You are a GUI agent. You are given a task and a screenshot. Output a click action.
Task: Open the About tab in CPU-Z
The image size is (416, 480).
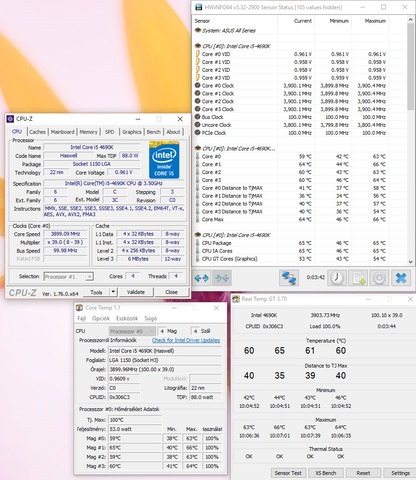[x=173, y=132]
